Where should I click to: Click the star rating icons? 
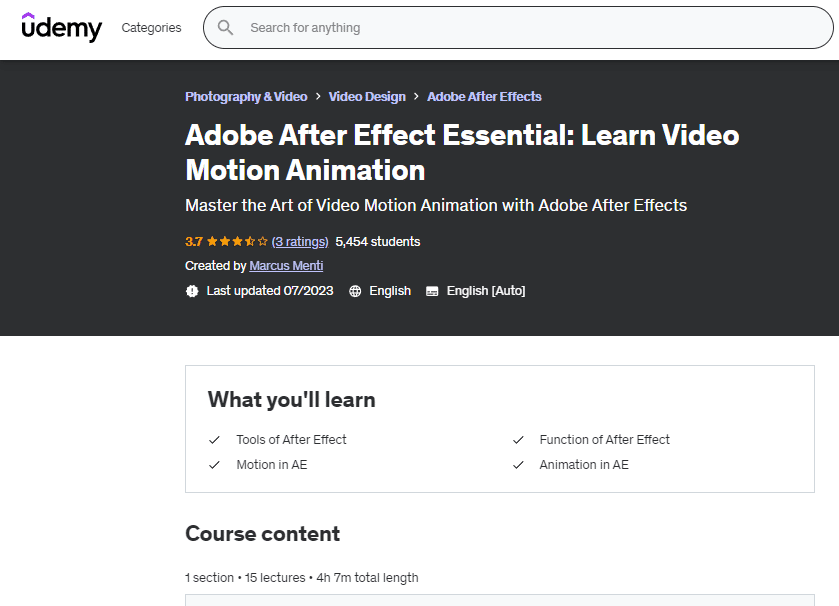pos(237,242)
